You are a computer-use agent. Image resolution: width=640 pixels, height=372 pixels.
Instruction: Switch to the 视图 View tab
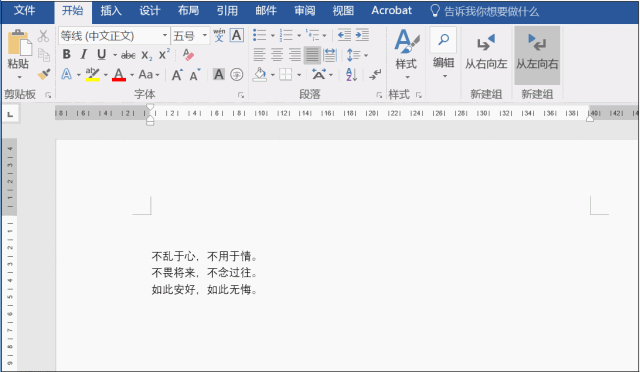(x=343, y=11)
